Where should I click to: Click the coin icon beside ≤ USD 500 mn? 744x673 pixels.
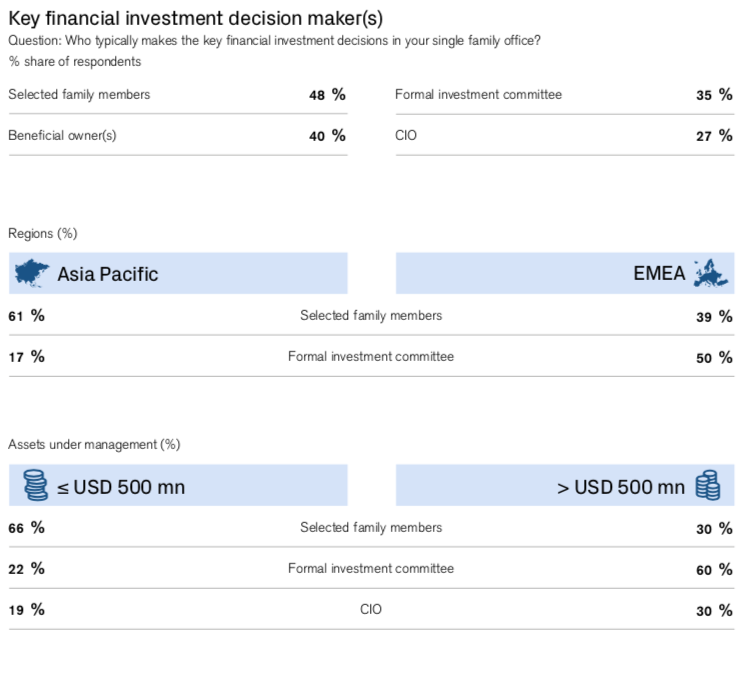tap(35, 486)
